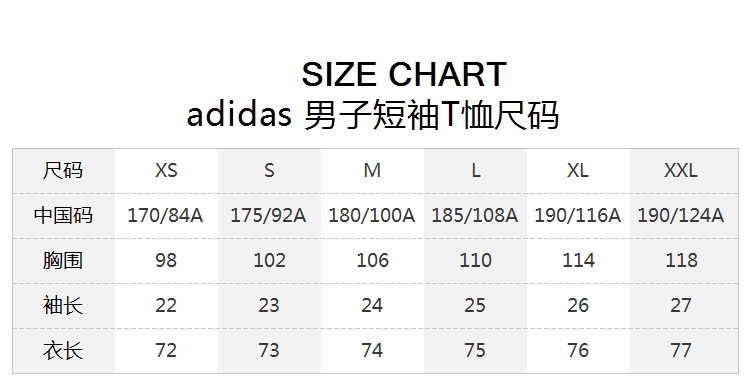Click the 中国码 row label
This screenshot has height=385, width=750.
[x=63, y=215]
